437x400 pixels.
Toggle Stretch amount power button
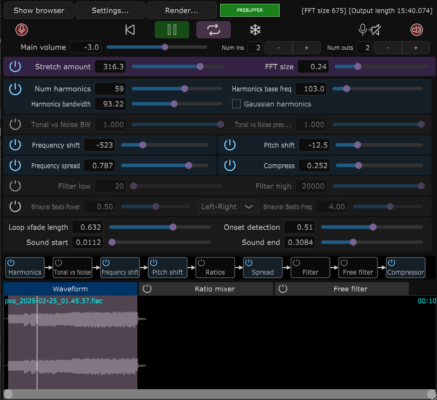pyautogui.click(x=15, y=66)
